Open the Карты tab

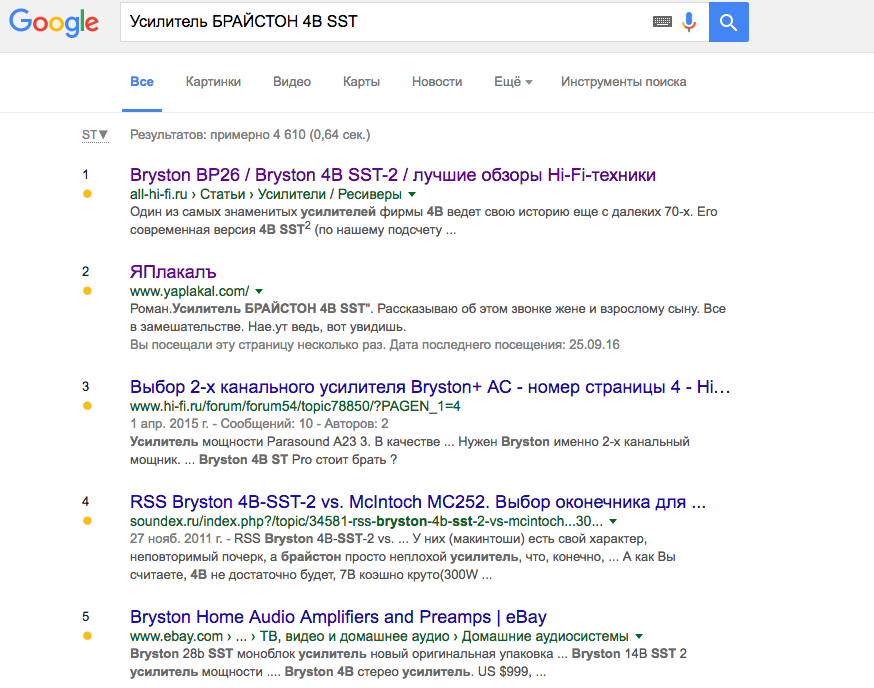(361, 82)
